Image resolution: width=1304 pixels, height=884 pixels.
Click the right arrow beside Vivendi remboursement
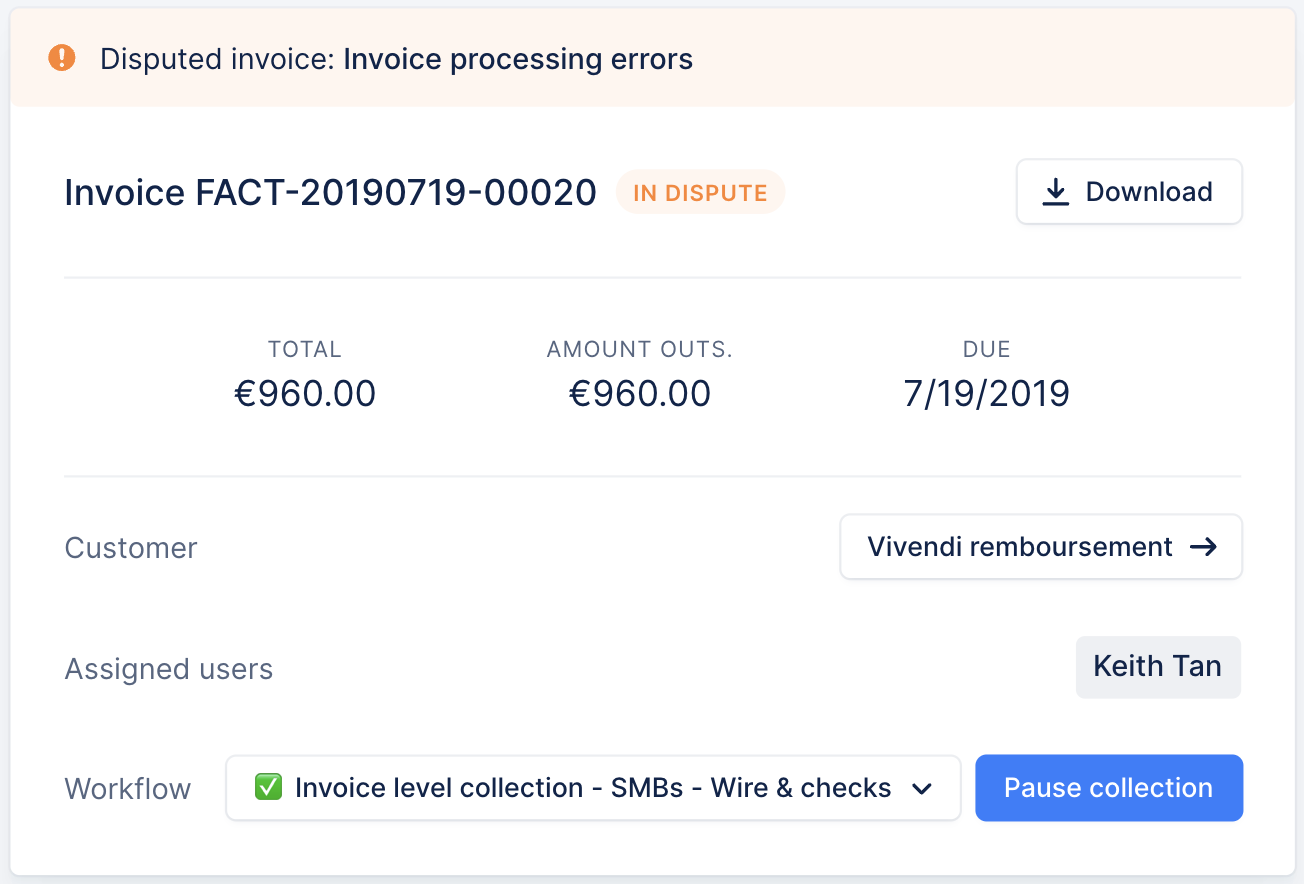pyautogui.click(x=1203, y=547)
